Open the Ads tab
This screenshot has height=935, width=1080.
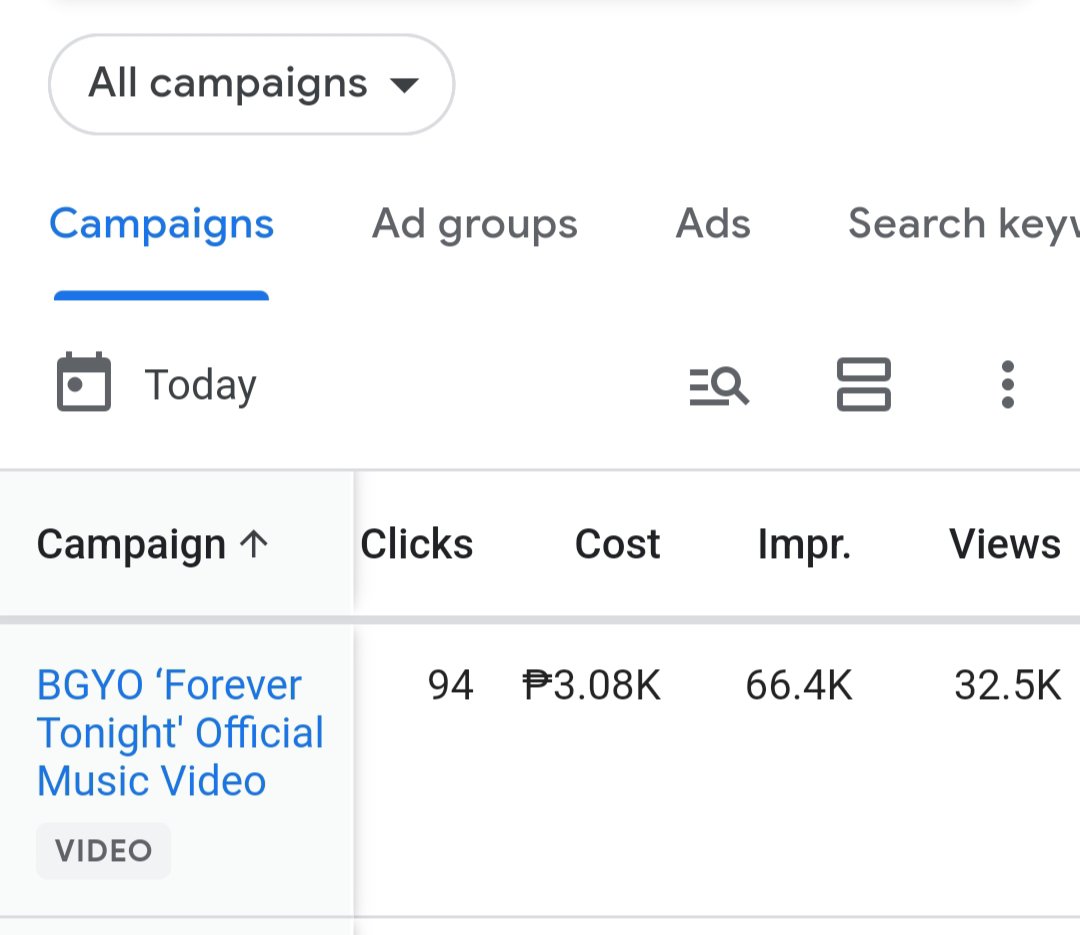[713, 224]
